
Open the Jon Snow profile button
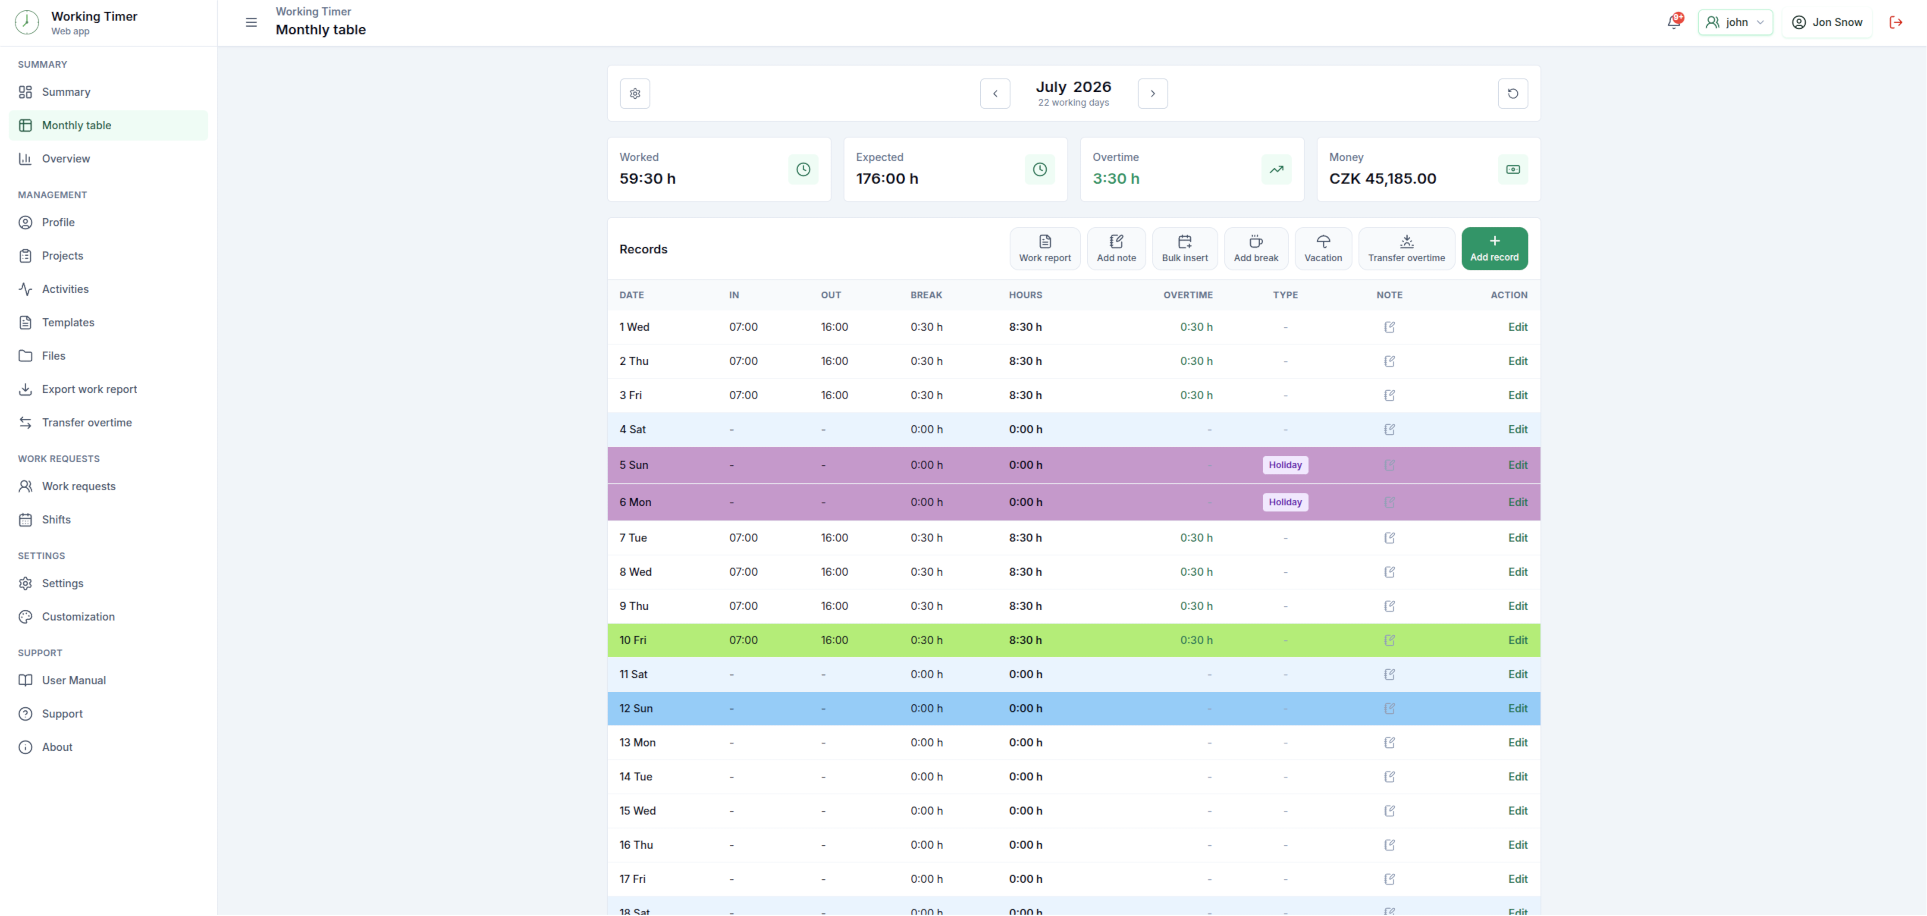(1827, 22)
